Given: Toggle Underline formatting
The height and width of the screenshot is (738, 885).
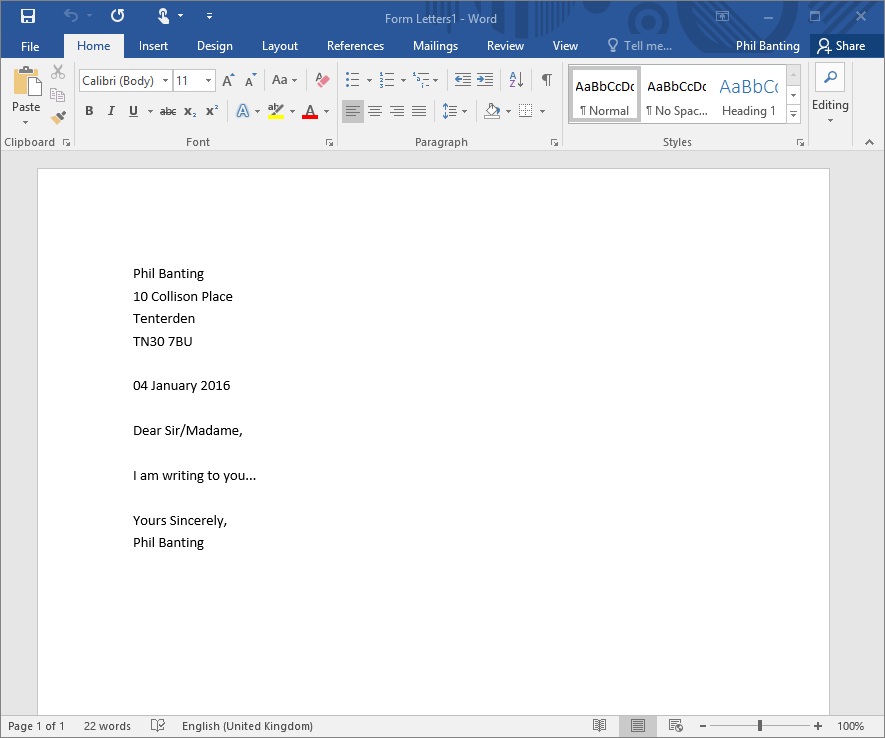Looking at the screenshot, I should (x=133, y=111).
